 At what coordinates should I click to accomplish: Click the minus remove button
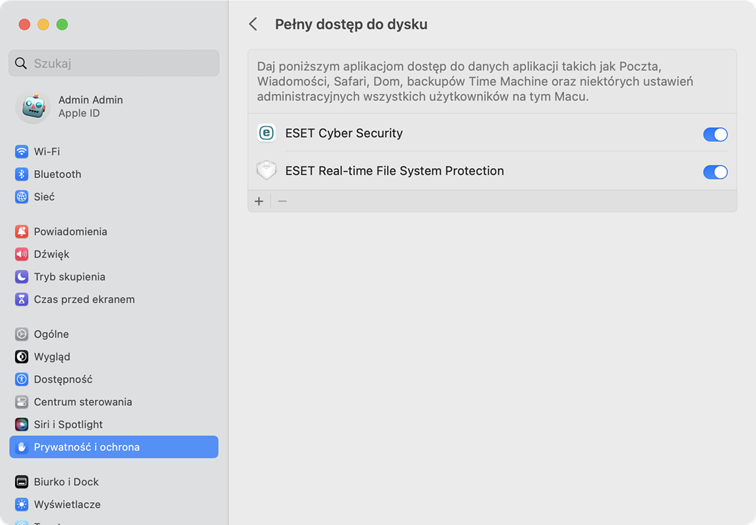pos(282,201)
